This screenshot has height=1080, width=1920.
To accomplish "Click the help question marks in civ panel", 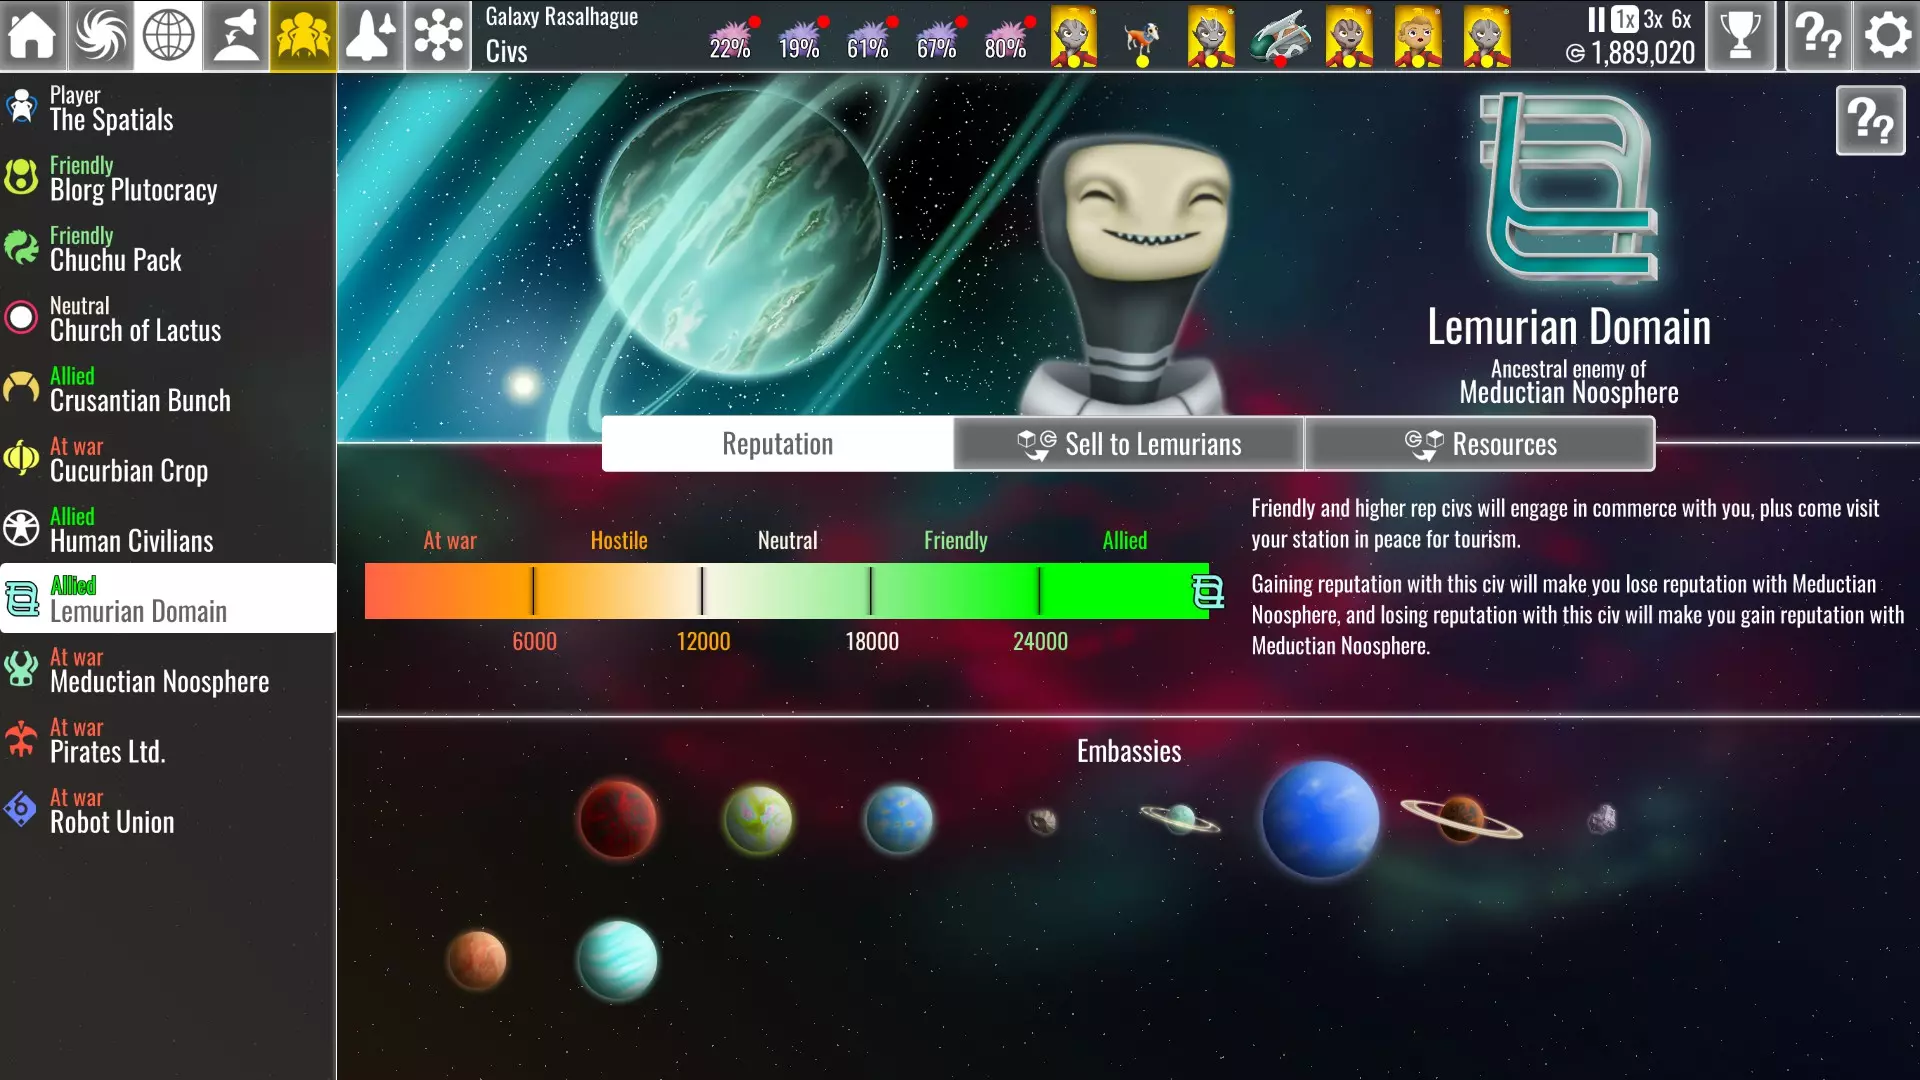I will 1870,121.
